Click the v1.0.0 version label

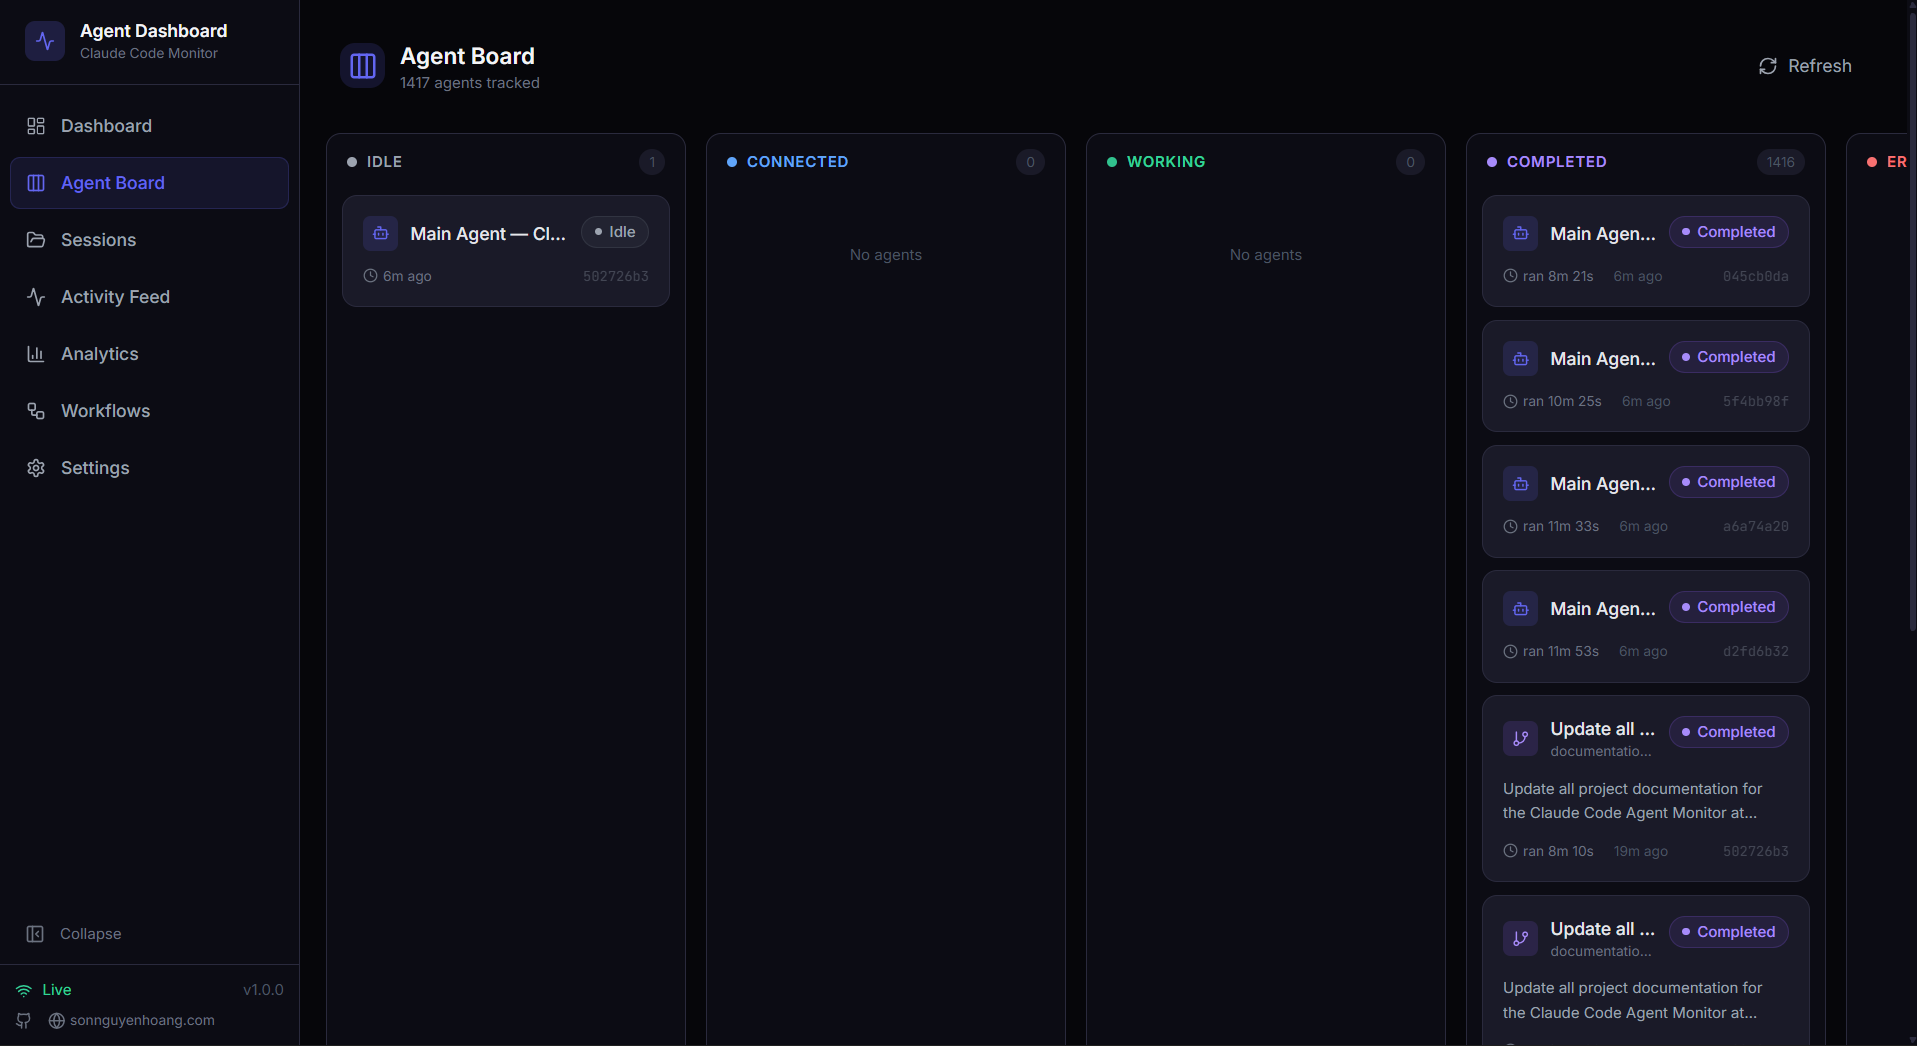coord(263,990)
